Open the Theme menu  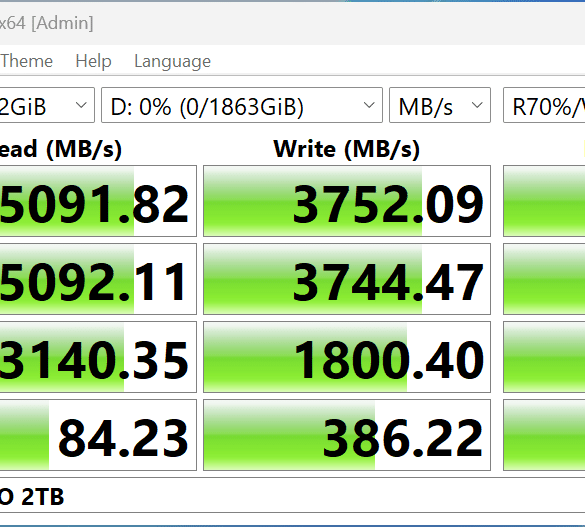point(26,61)
